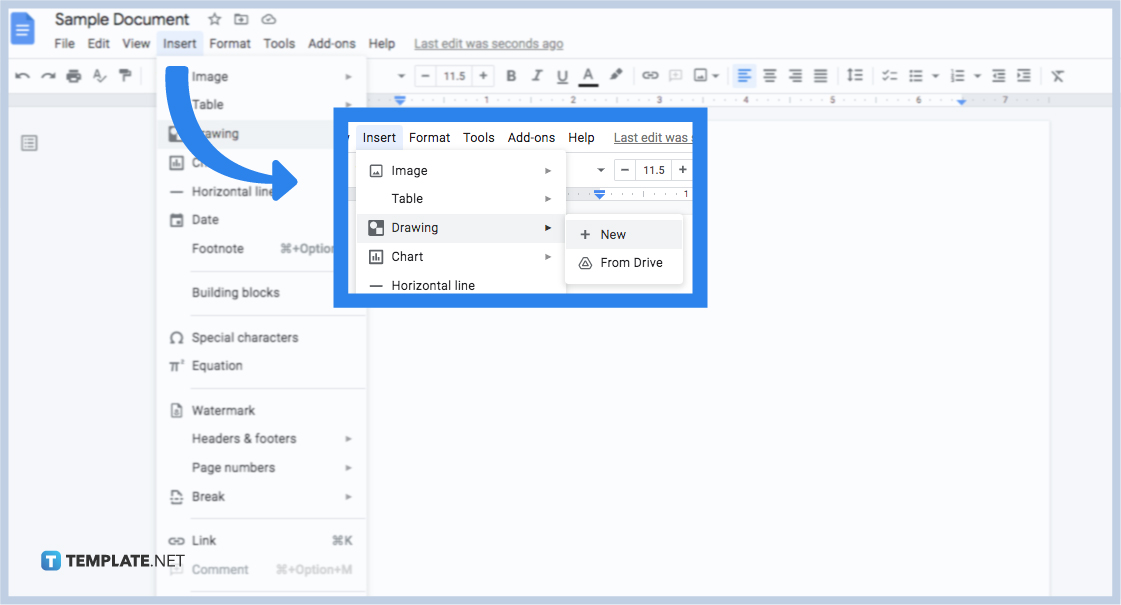Select the Paint format tool
Screen dimensions: 1121x605
[124, 75]
